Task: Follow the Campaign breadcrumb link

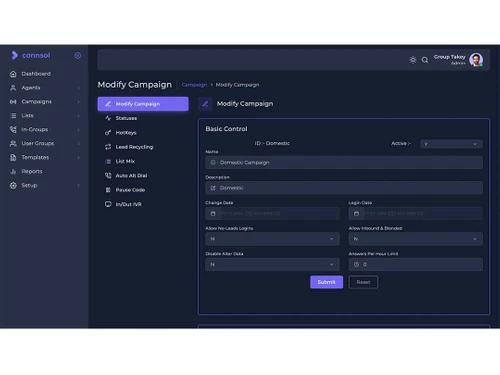Action: coord(194,85)
